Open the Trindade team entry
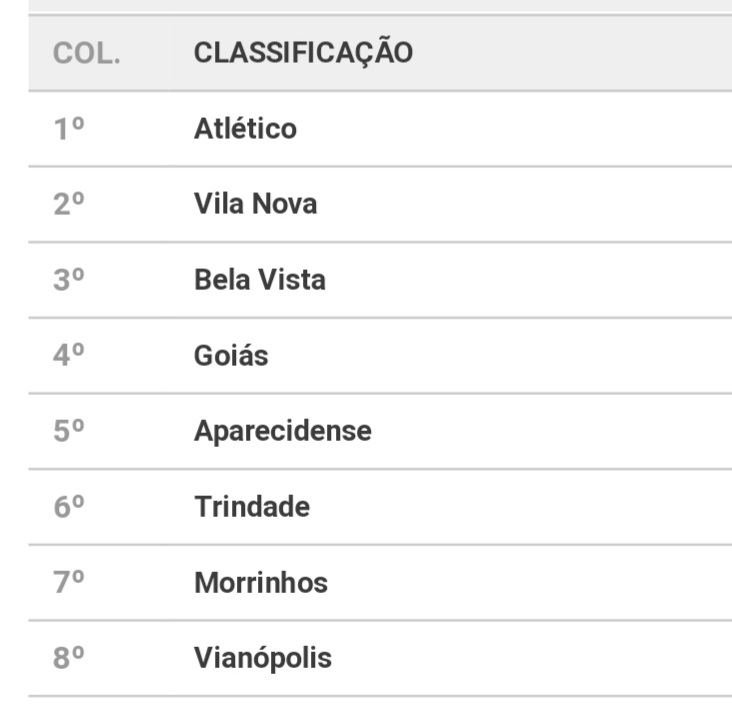The height and width of the screenshot is (705, 732). [x=252, y=507]
